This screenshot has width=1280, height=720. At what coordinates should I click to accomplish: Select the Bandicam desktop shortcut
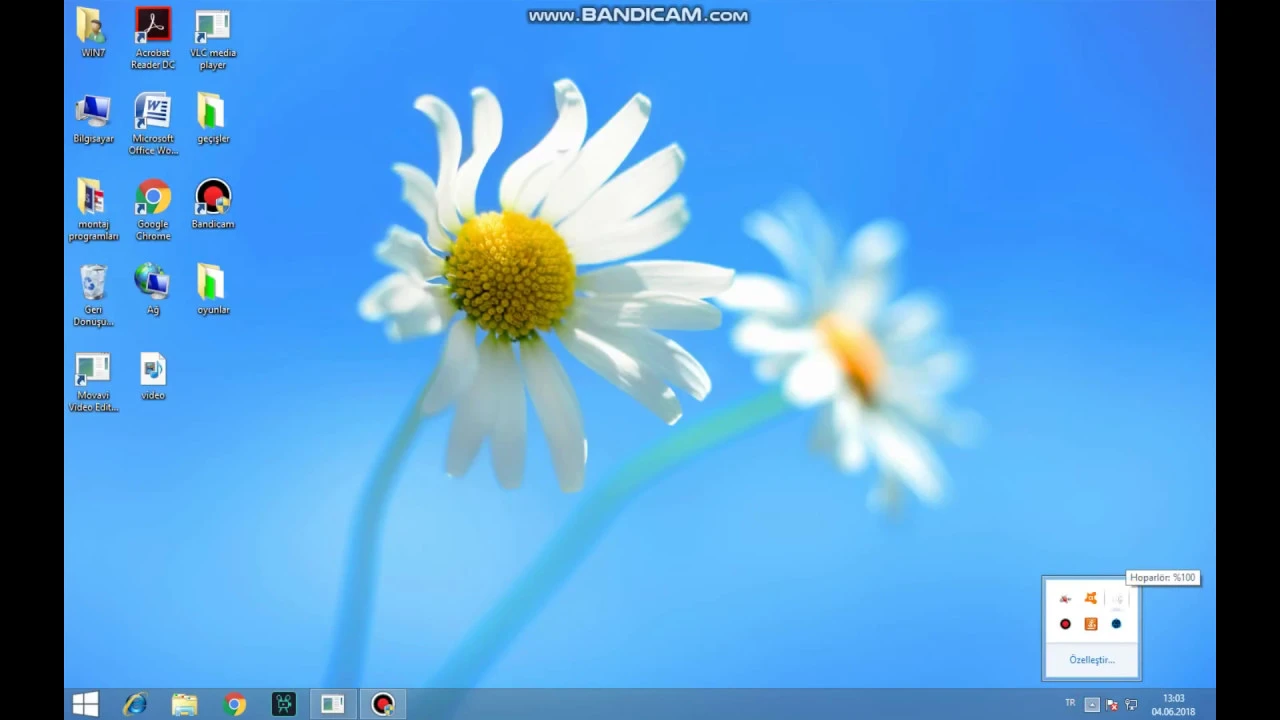[x=212, y=204]
